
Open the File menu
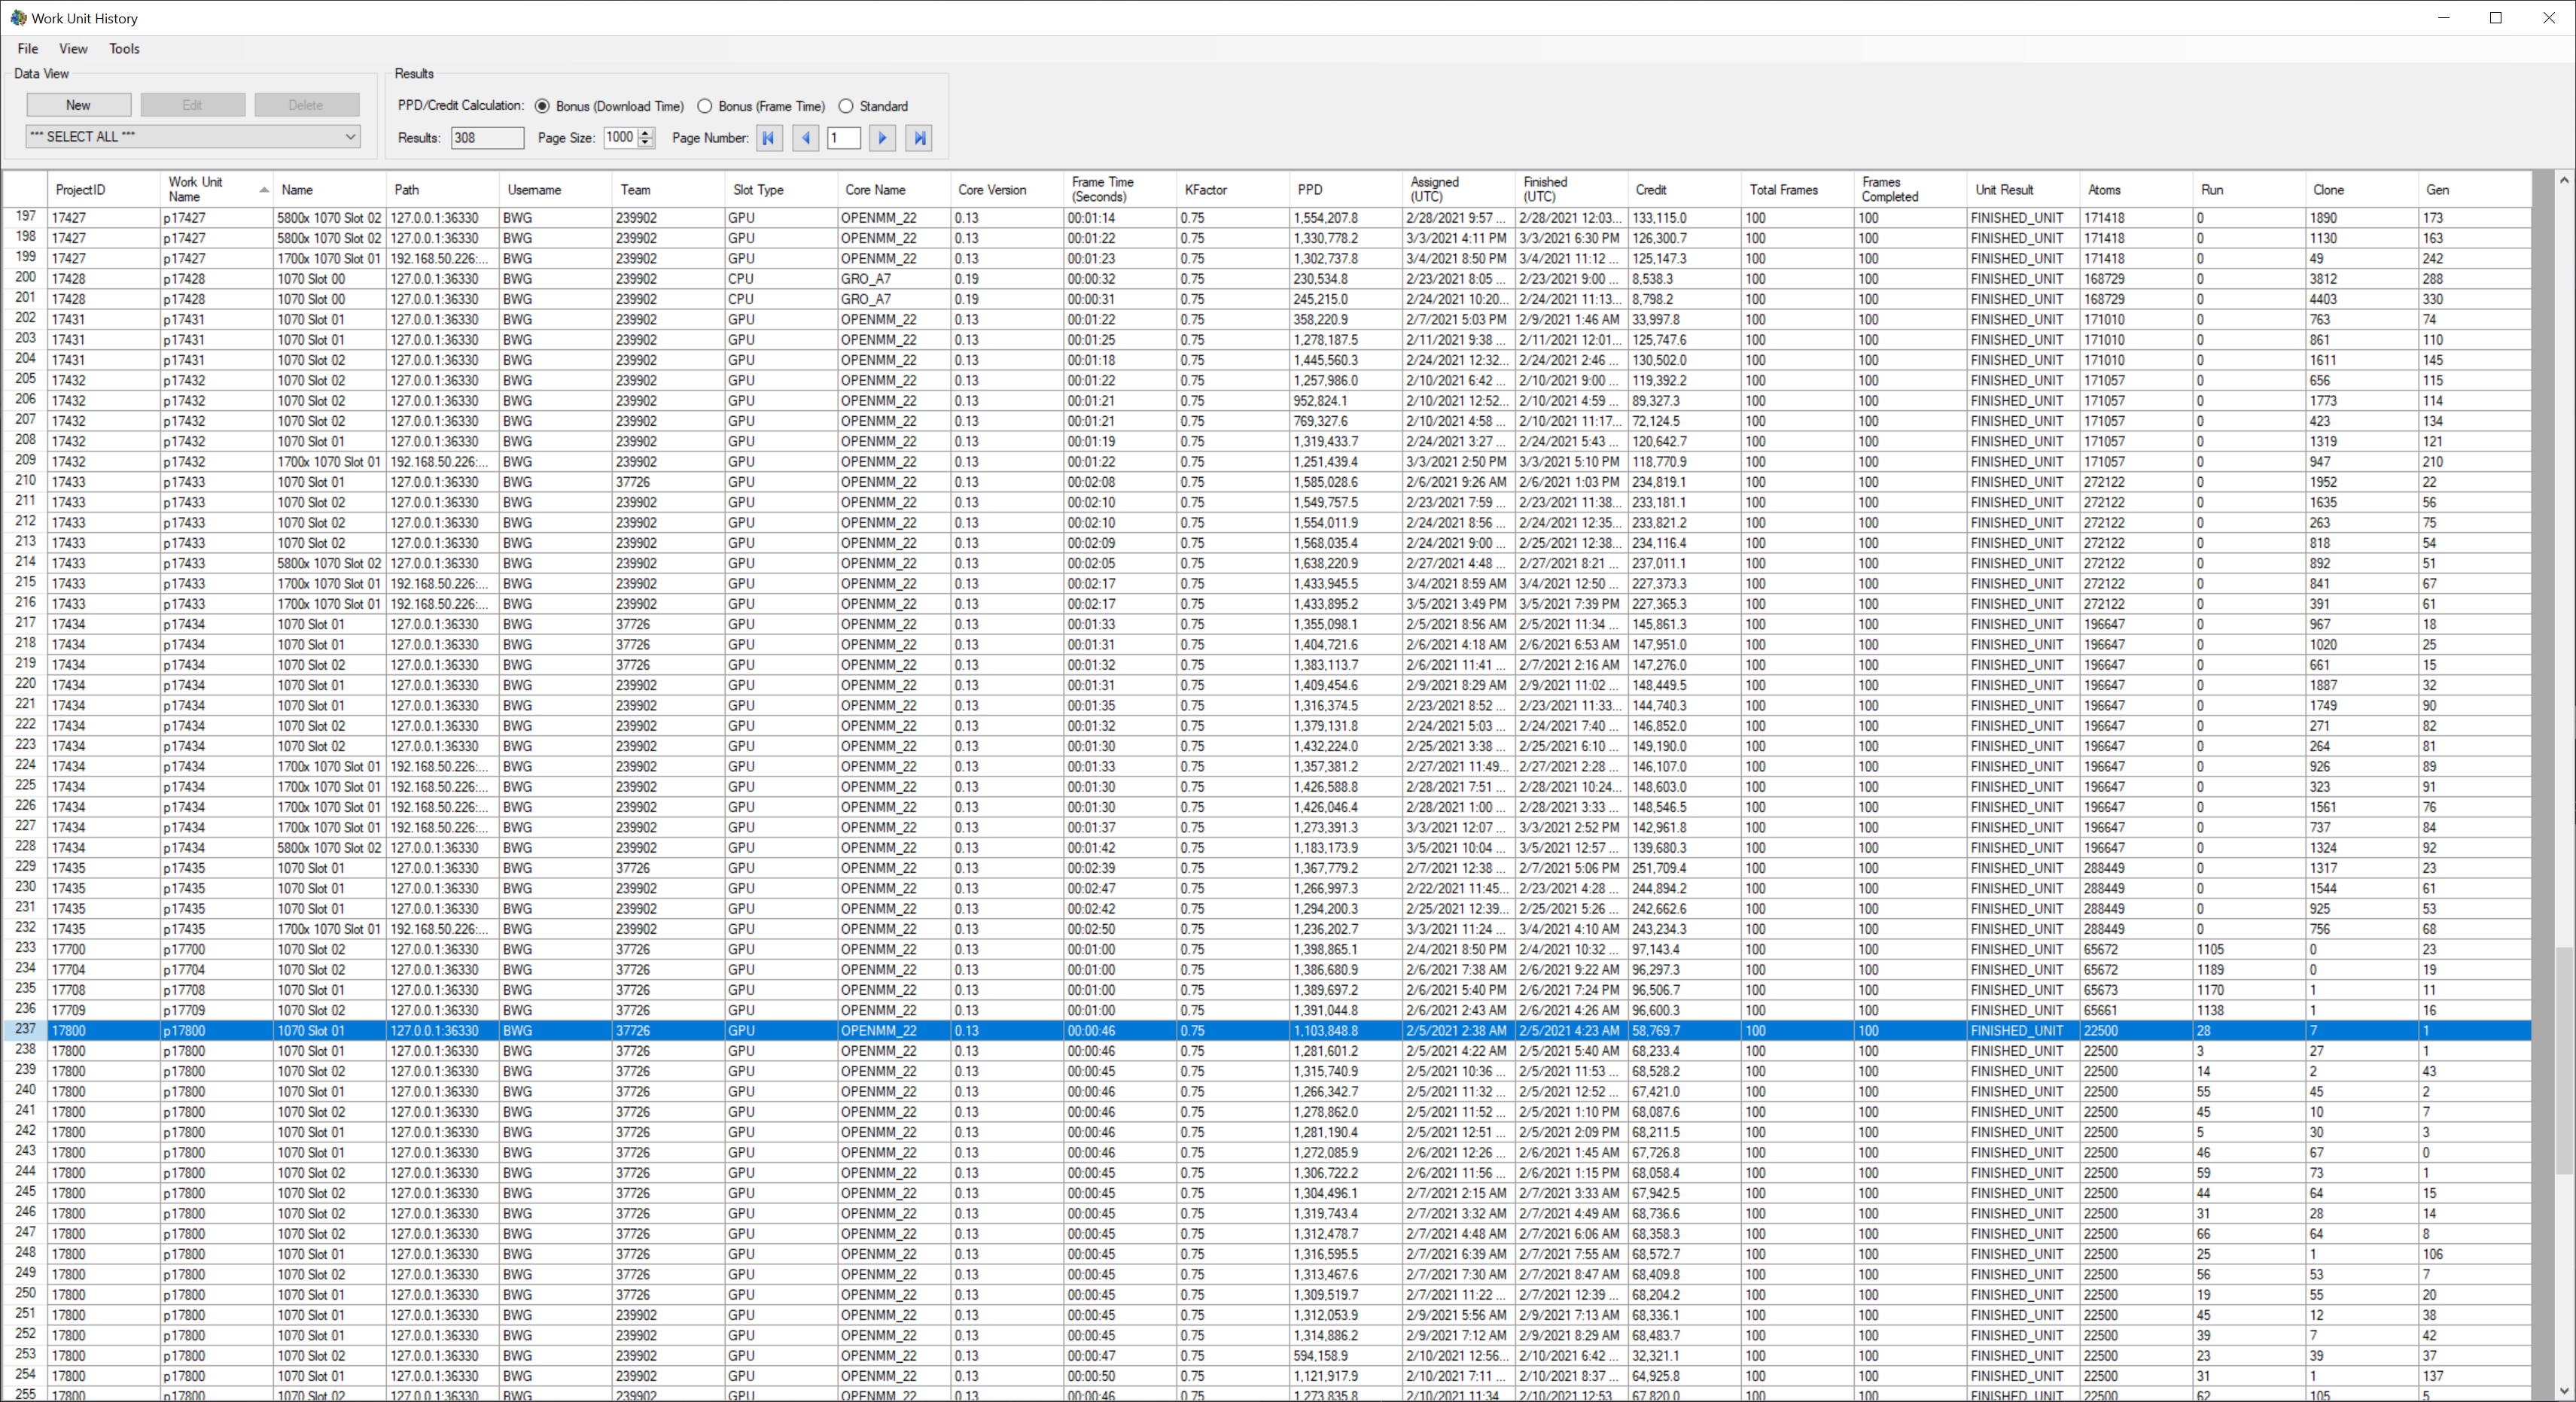tap(27, 48)
